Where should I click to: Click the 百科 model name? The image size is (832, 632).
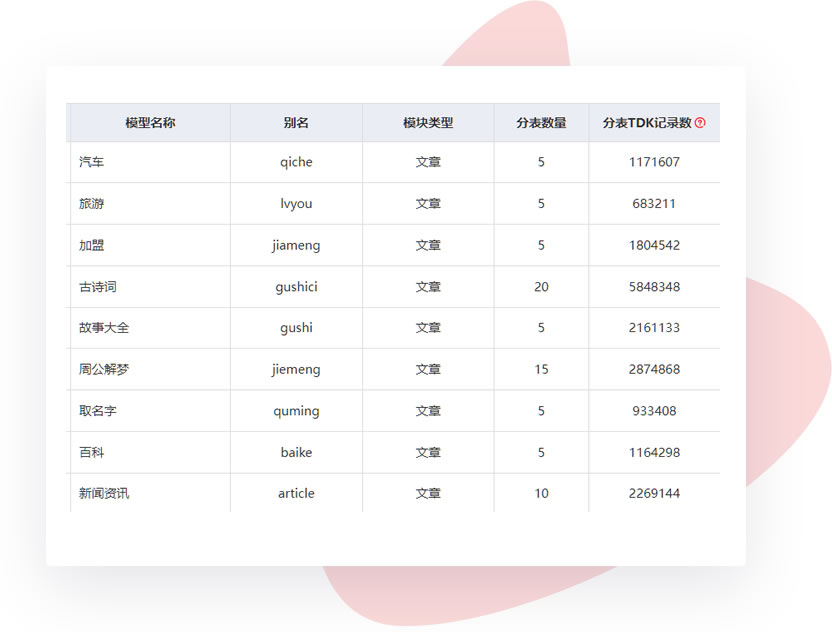[92, 452]
